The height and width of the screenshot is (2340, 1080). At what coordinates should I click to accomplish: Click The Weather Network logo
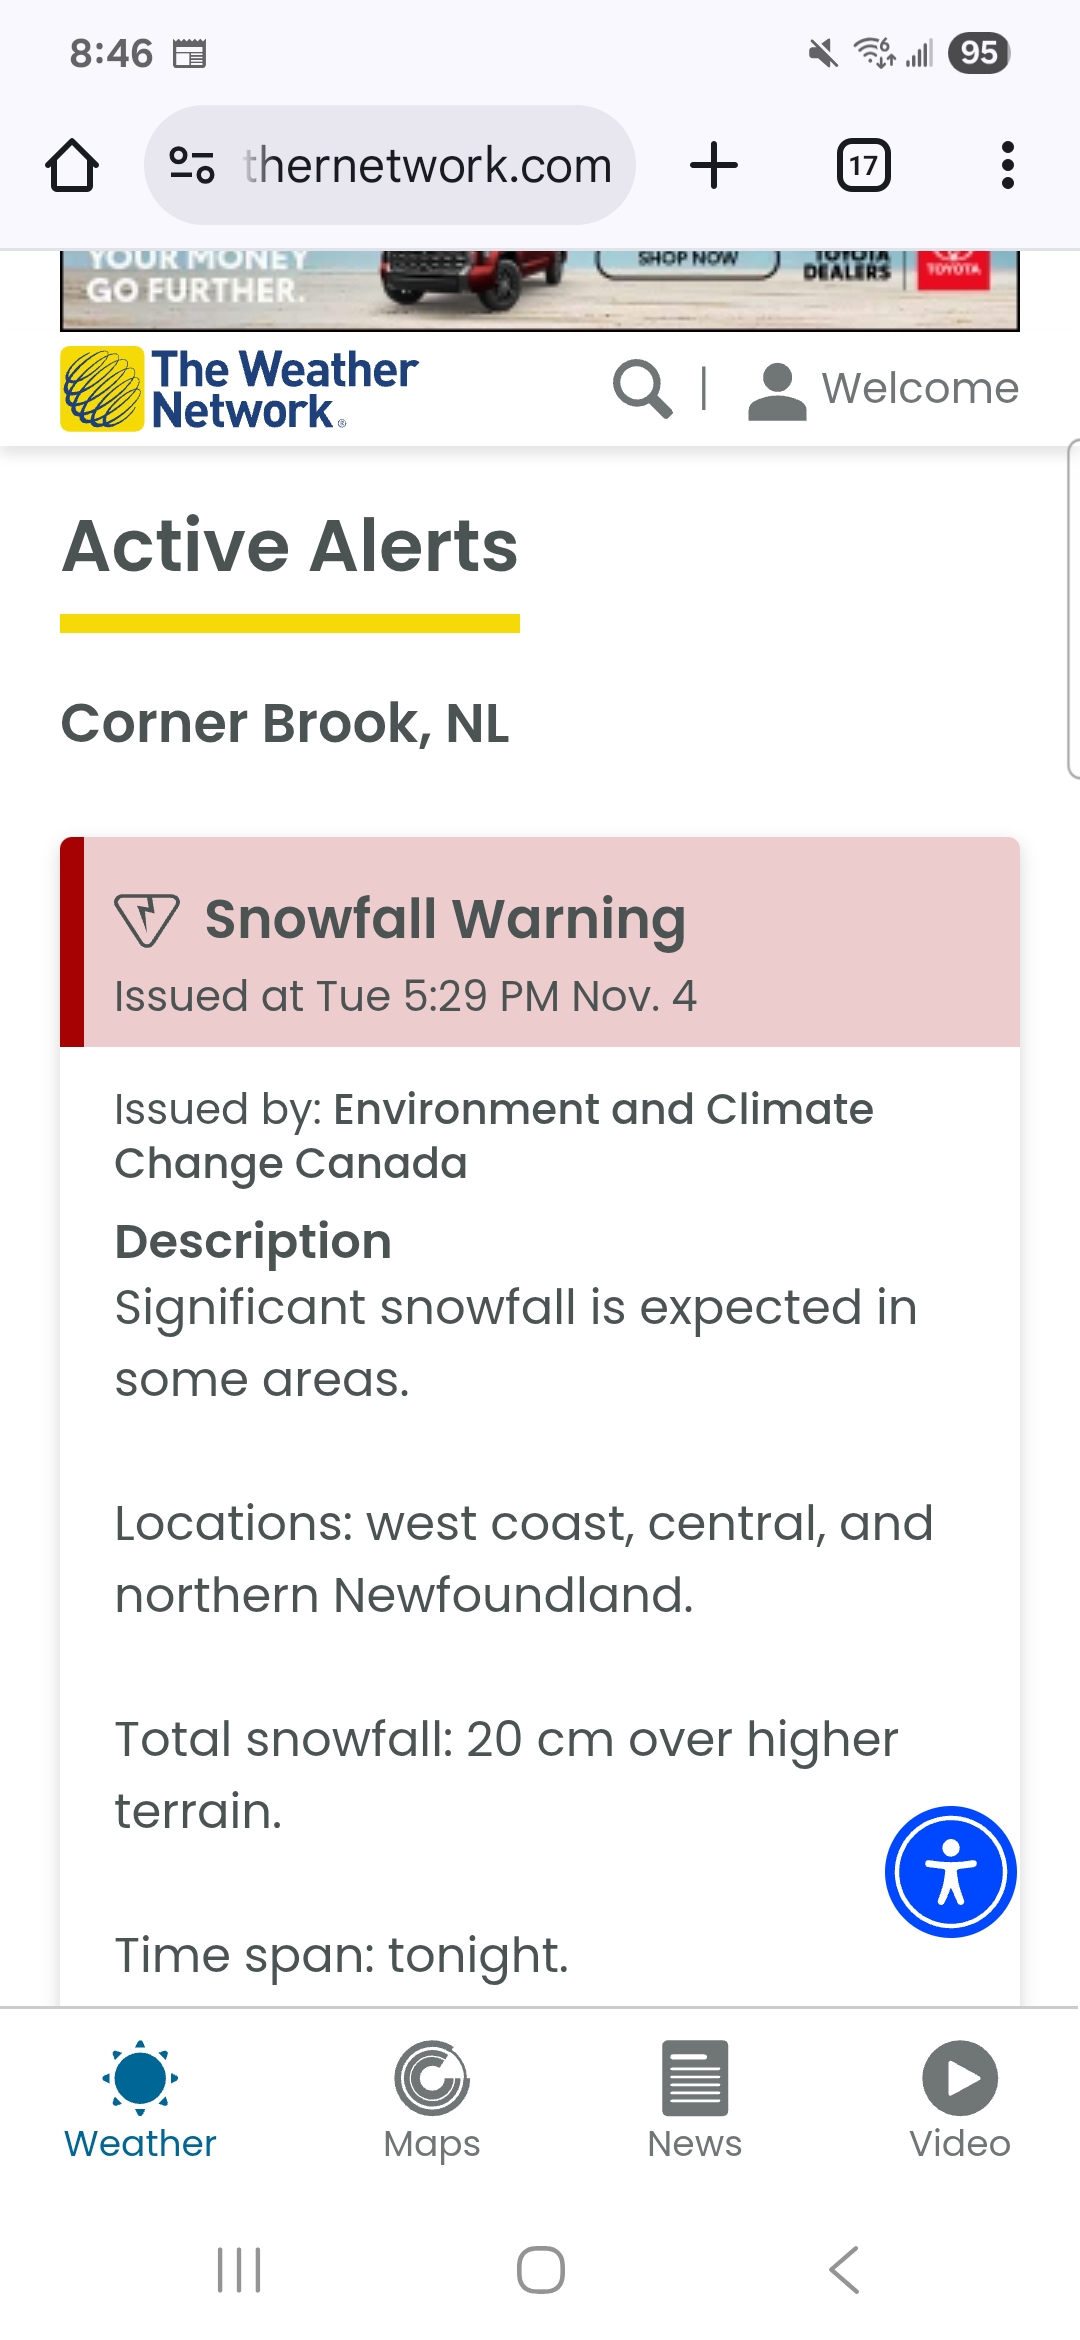click(240, 389)
